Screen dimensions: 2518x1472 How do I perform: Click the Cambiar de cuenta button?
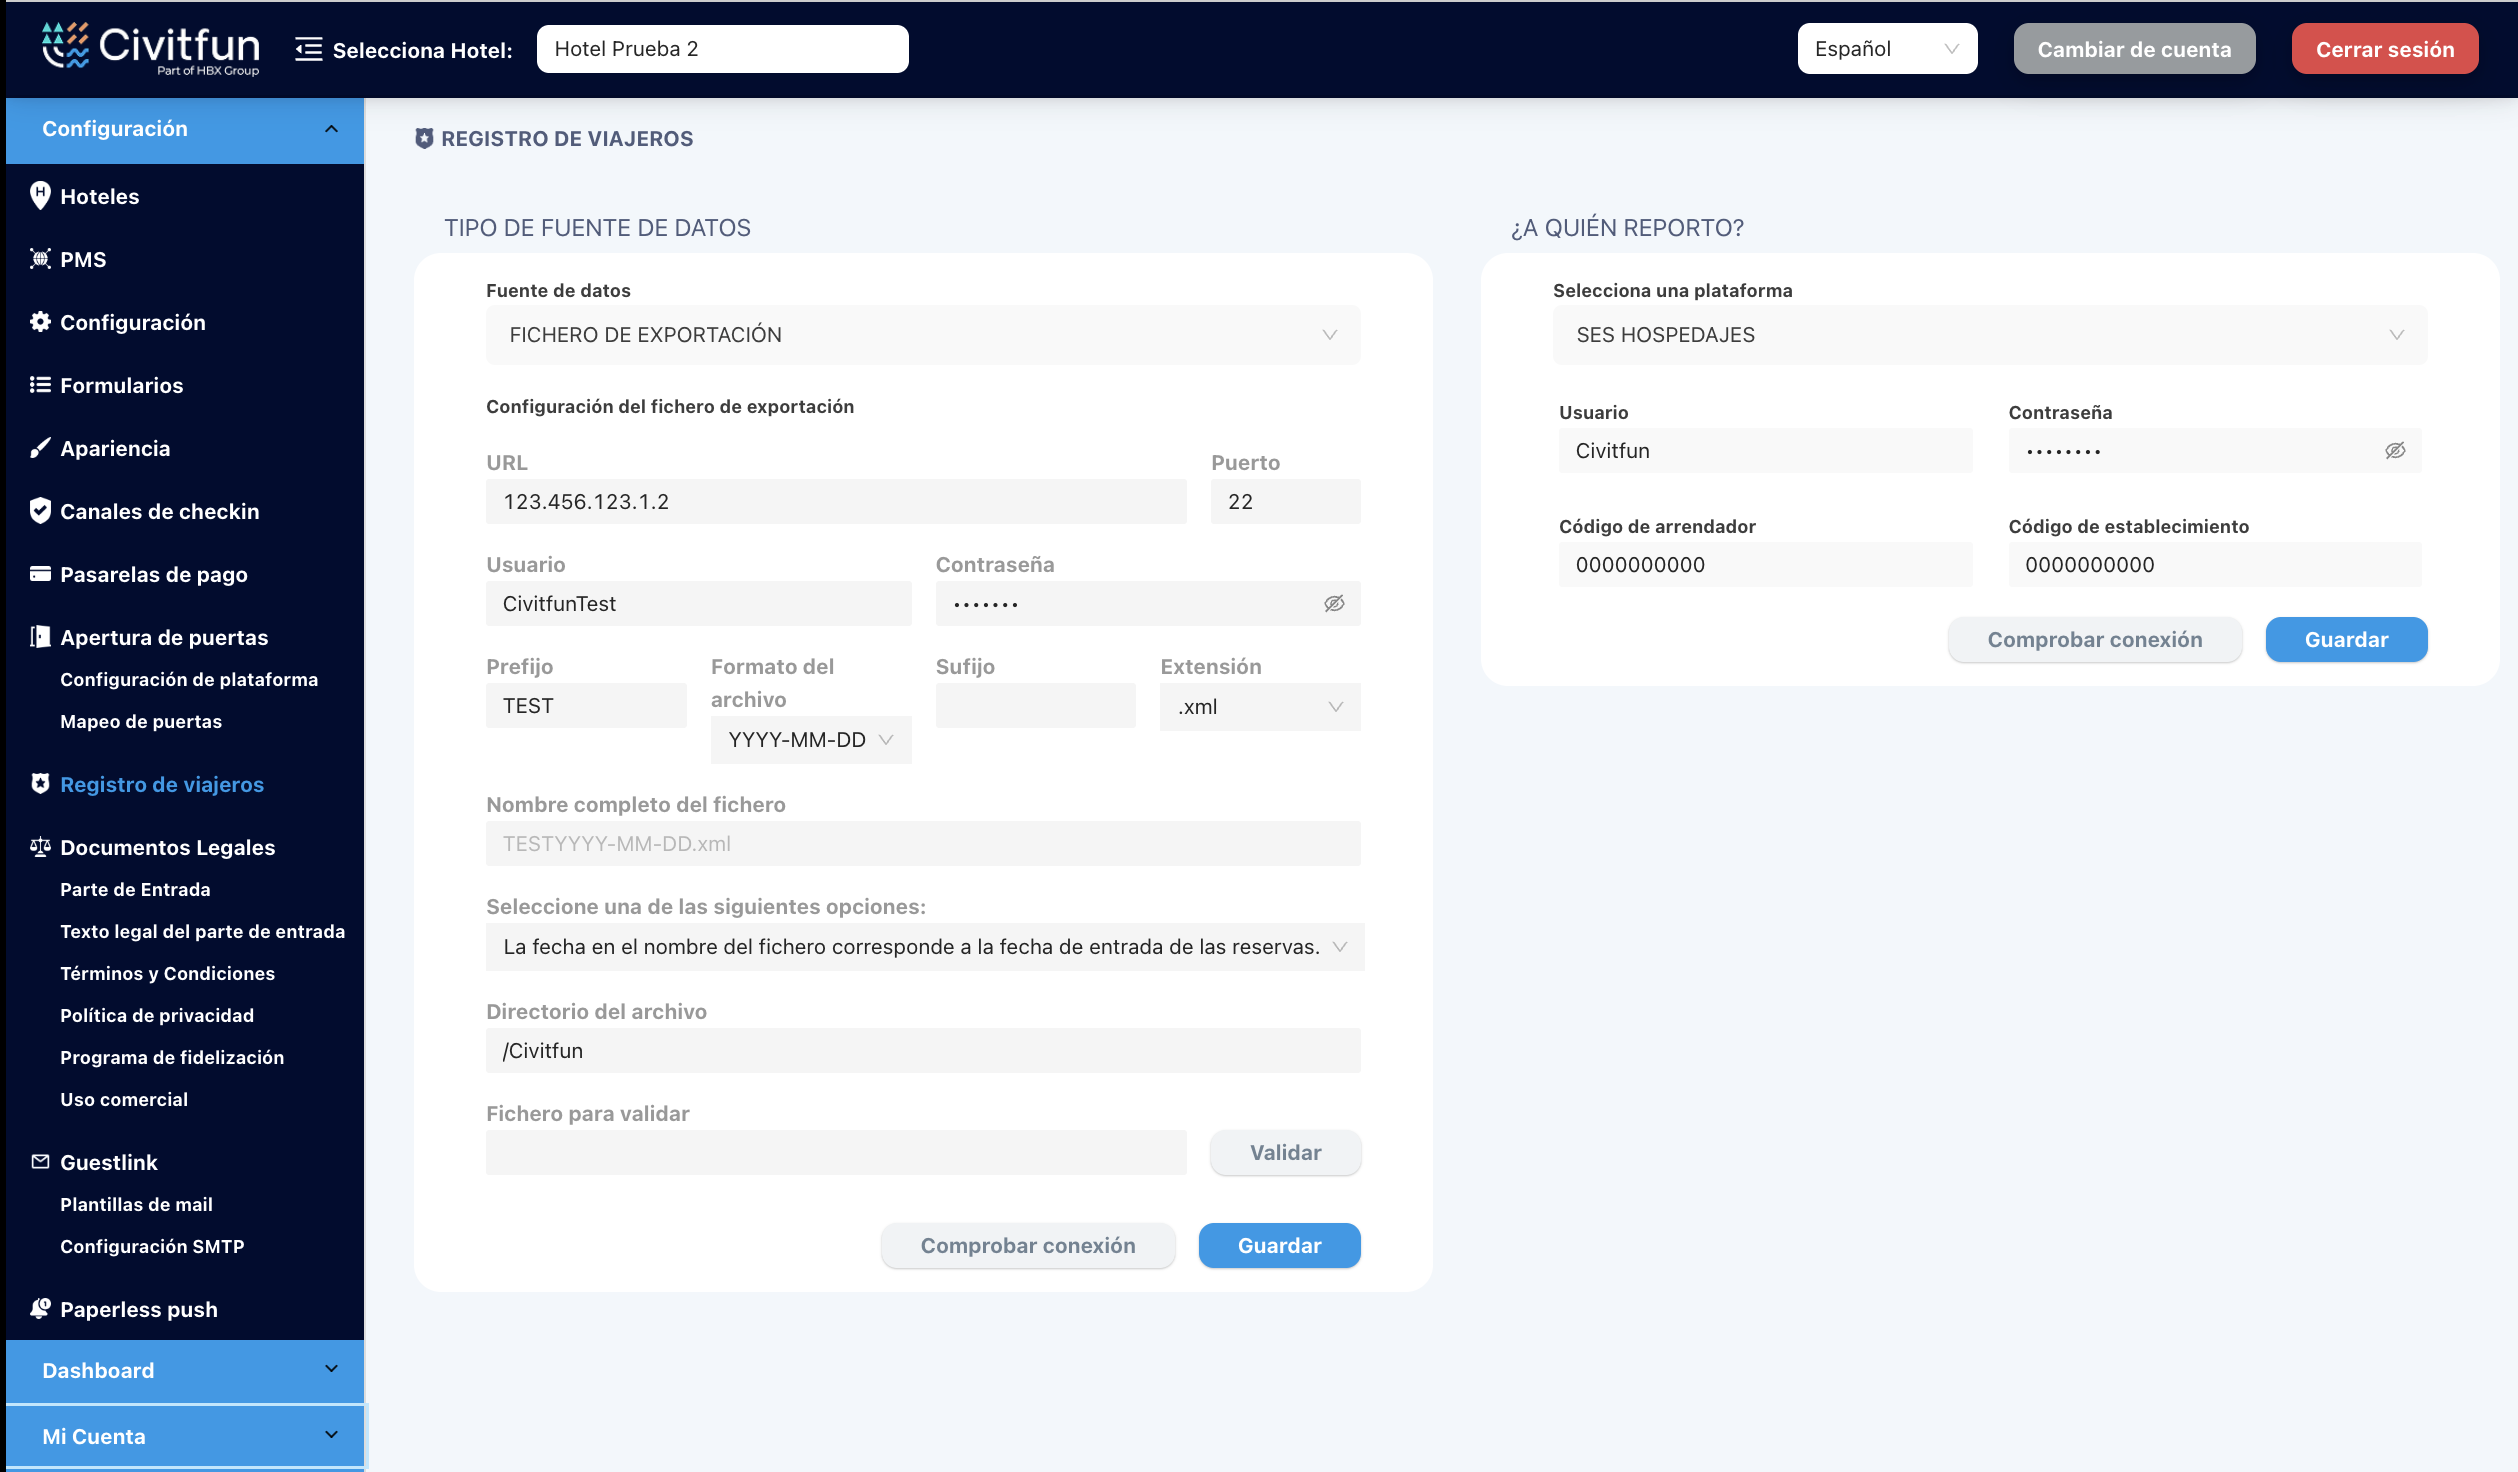(x=2134, y=49)
